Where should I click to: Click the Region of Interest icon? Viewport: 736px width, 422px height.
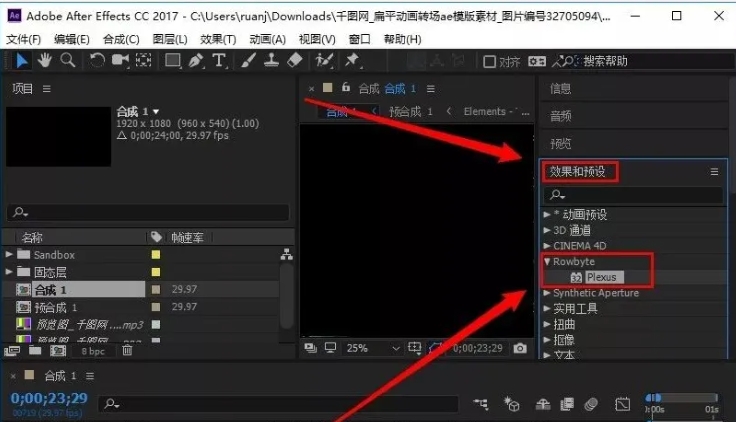click(x=414, y=348)
